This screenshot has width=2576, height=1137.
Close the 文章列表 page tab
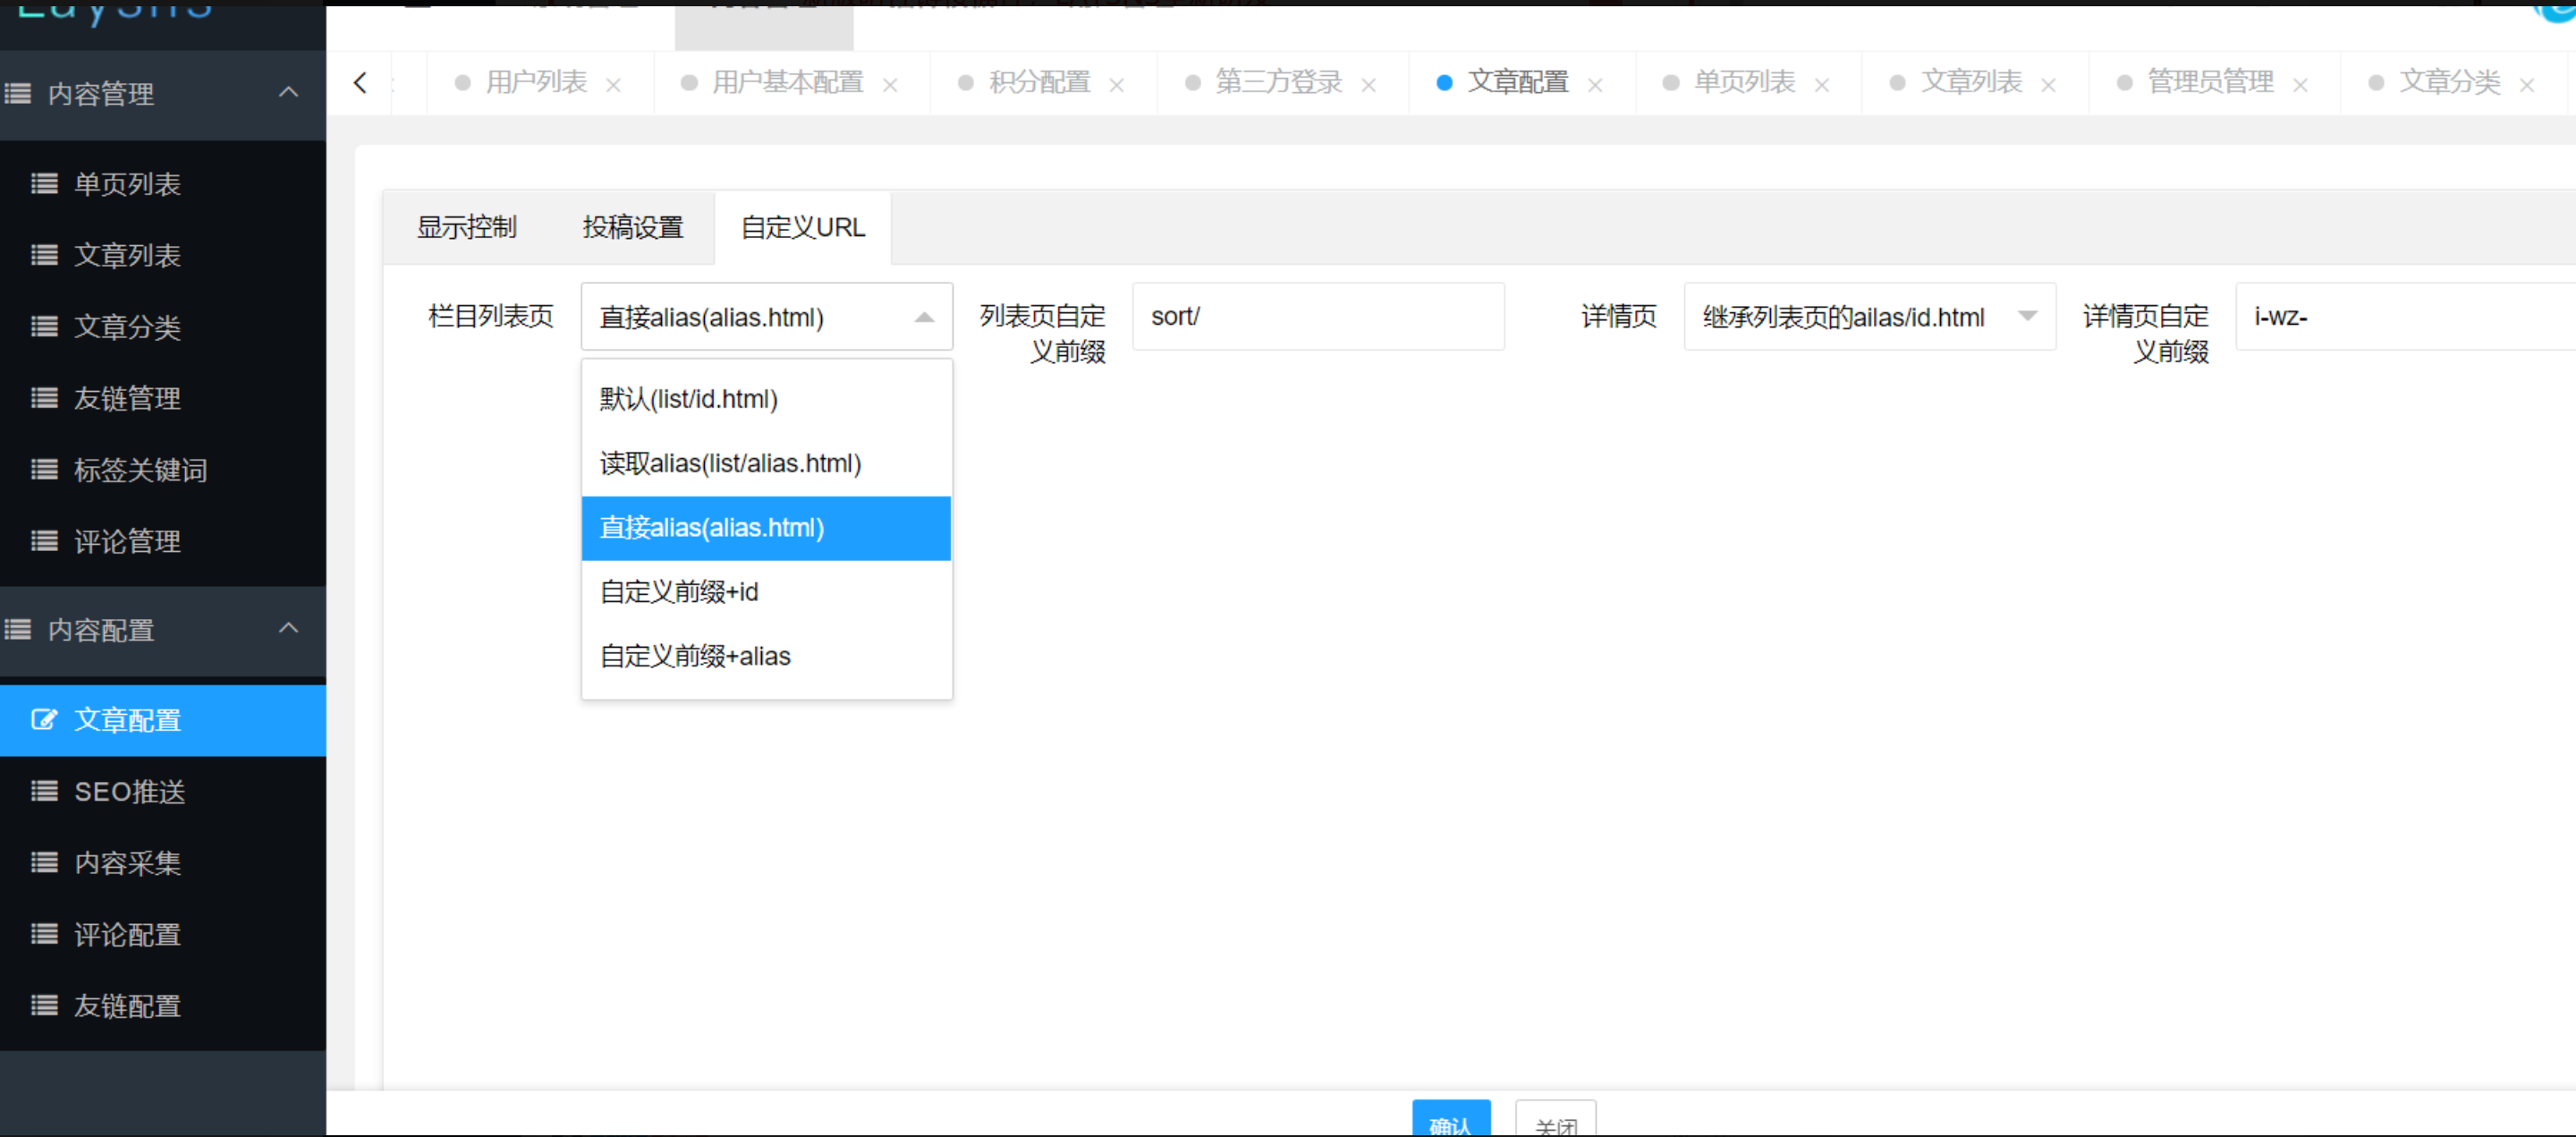click(2048, 85)
